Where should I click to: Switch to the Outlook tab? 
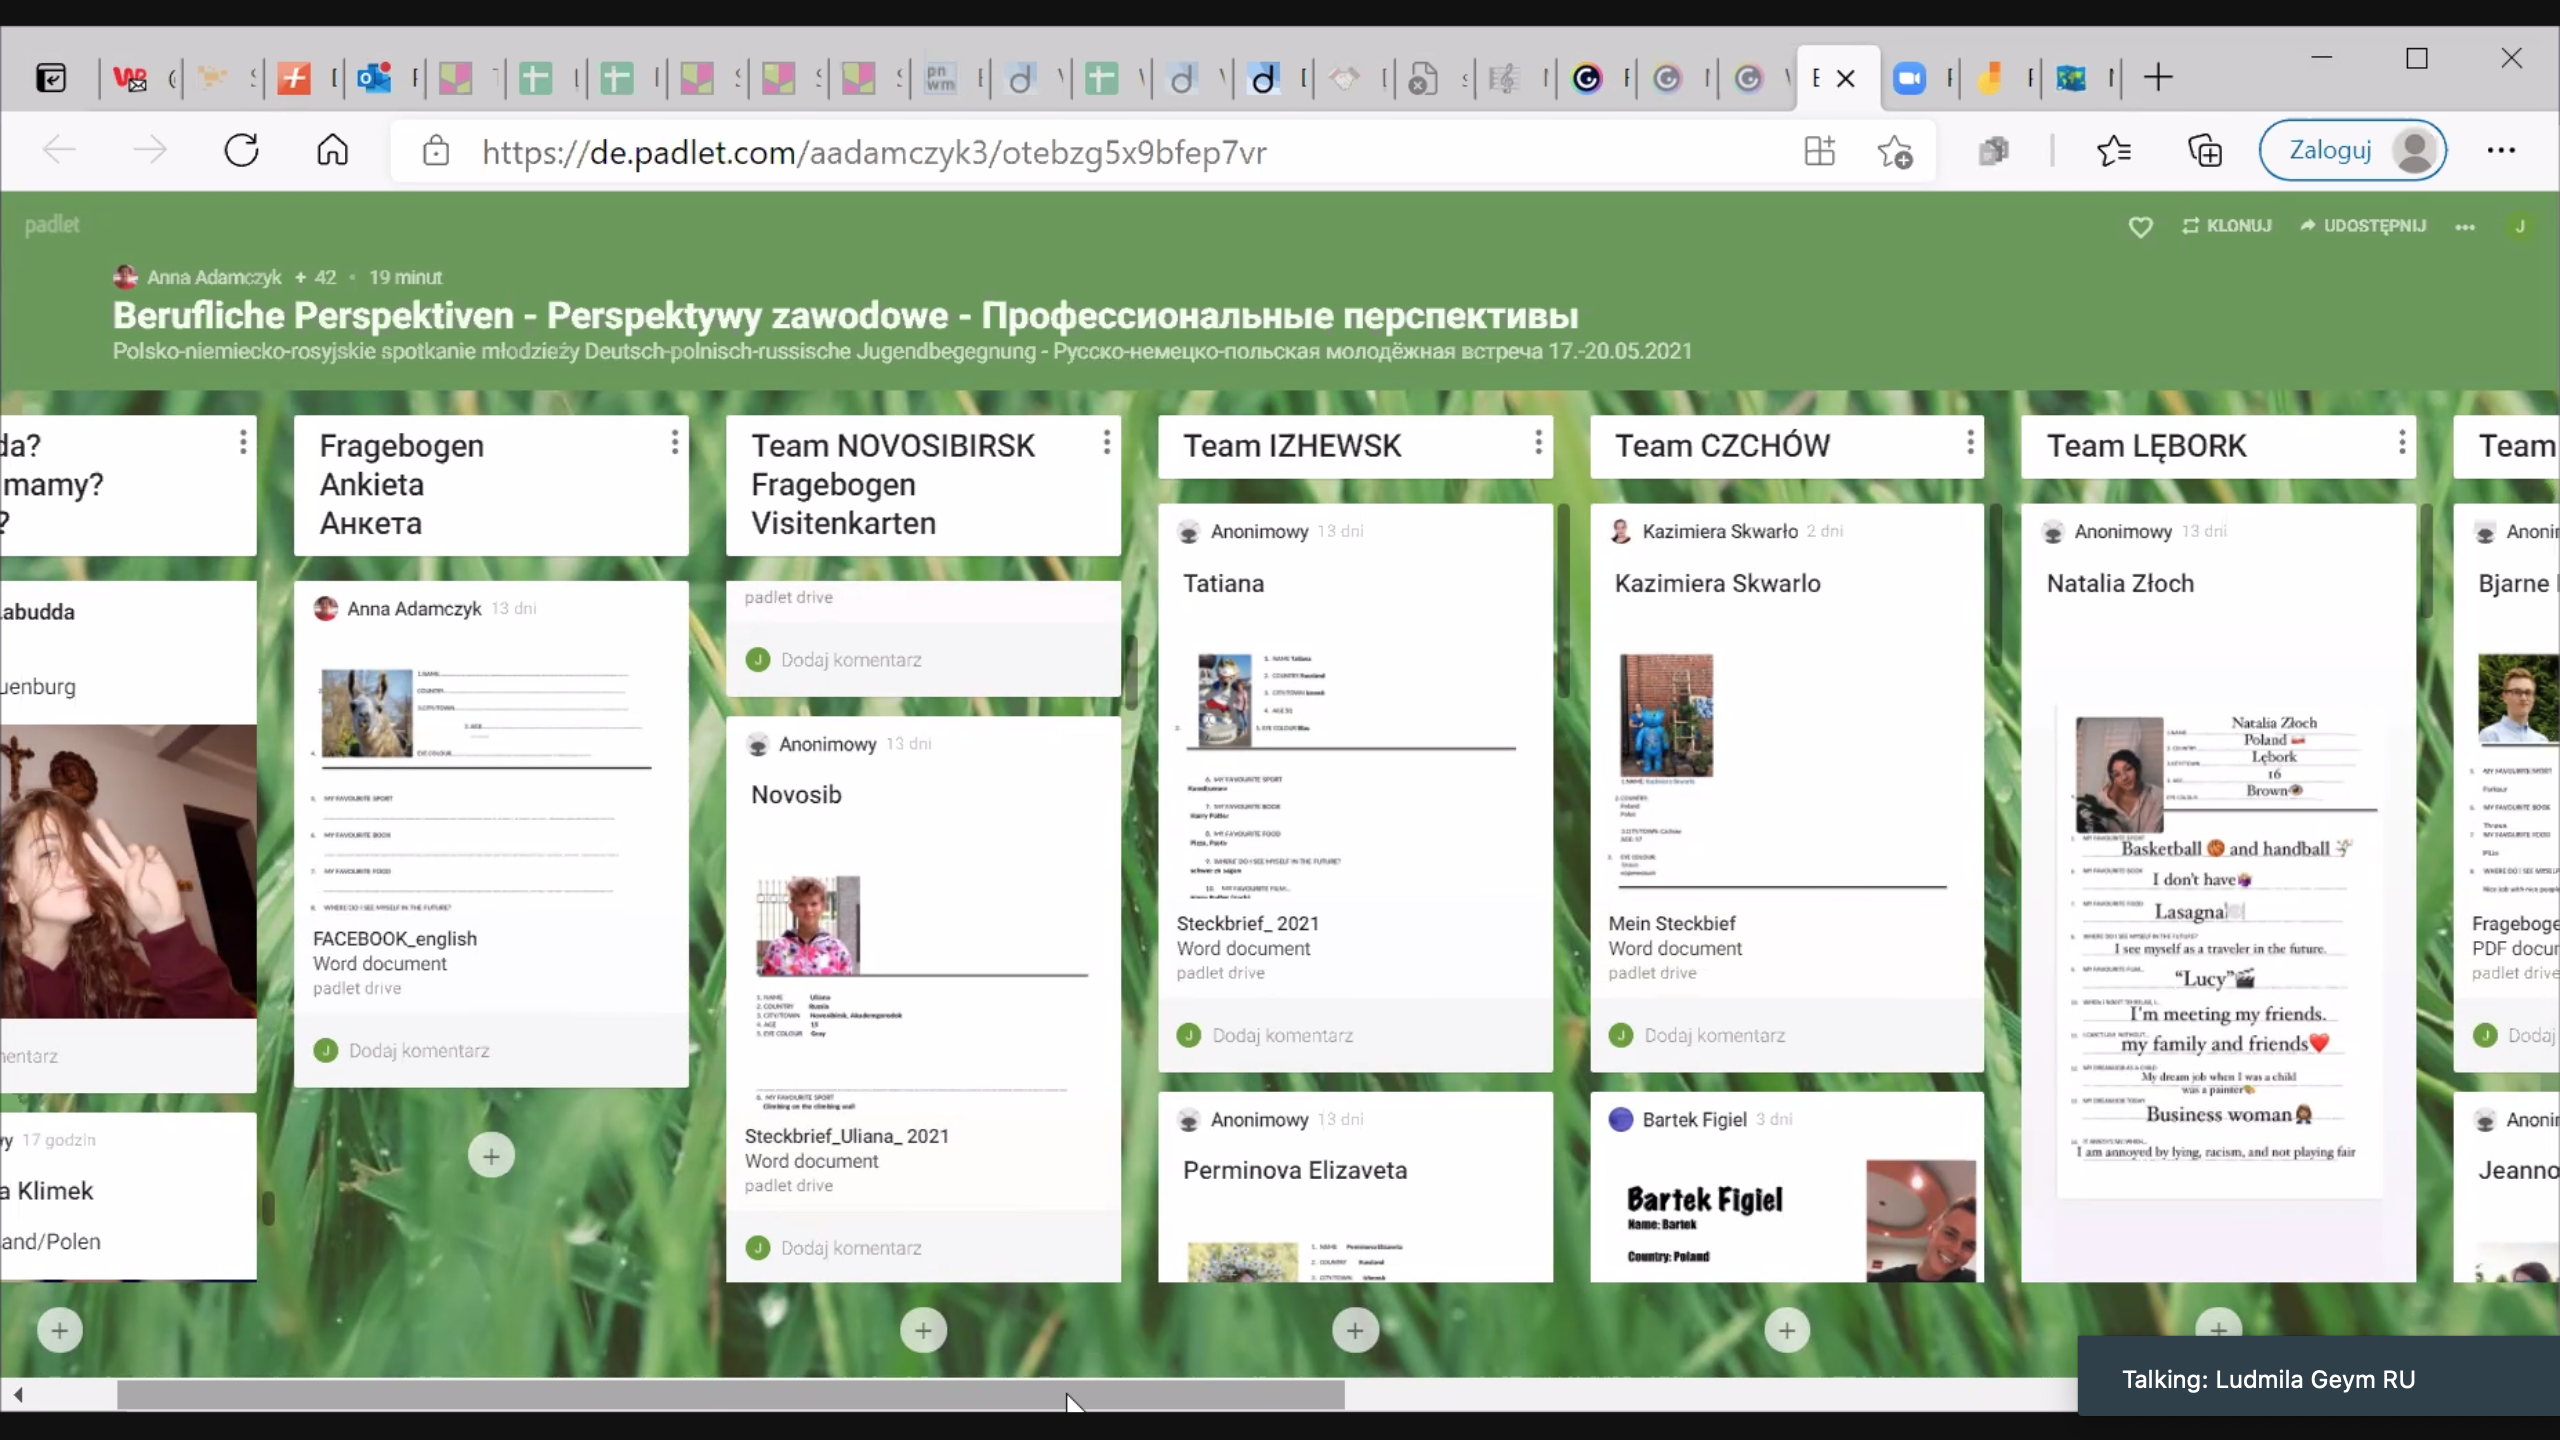coord(374,78)
